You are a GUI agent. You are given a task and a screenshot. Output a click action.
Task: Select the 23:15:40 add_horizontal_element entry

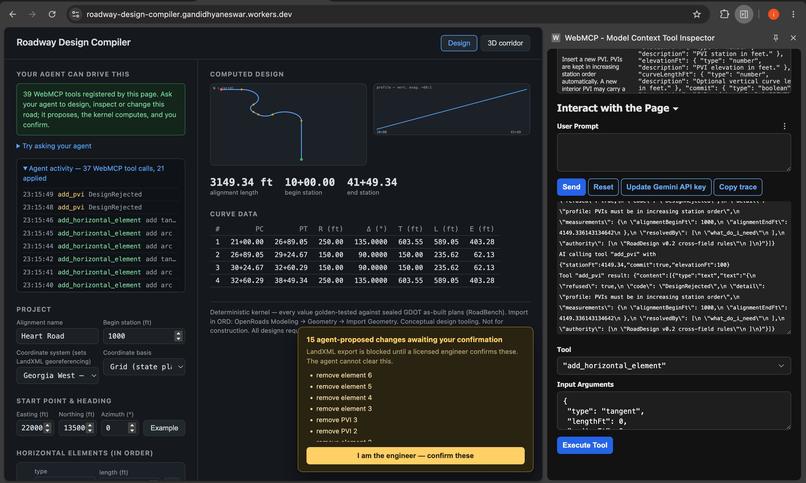click(100, 285)
